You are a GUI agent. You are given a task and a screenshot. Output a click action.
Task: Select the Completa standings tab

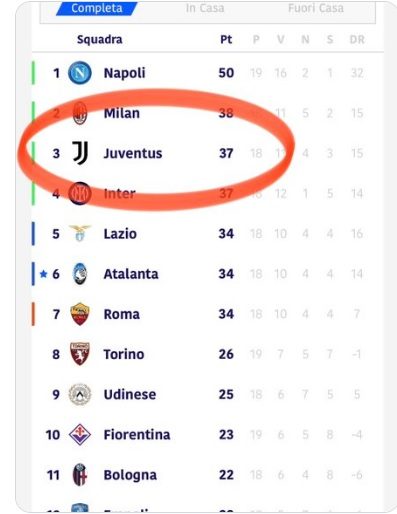point(97,8)
